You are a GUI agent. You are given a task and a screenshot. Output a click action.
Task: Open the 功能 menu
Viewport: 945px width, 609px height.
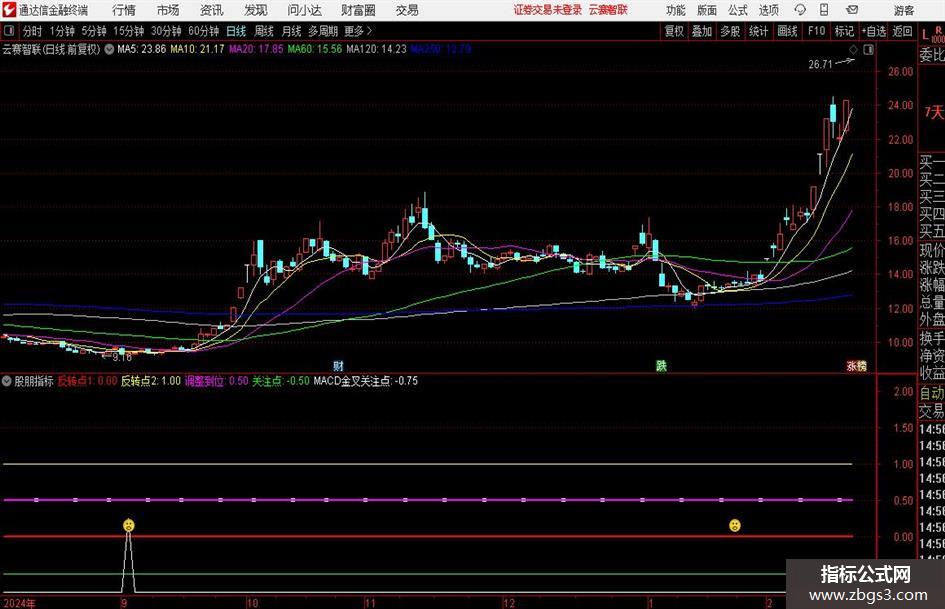click(676, 10)
